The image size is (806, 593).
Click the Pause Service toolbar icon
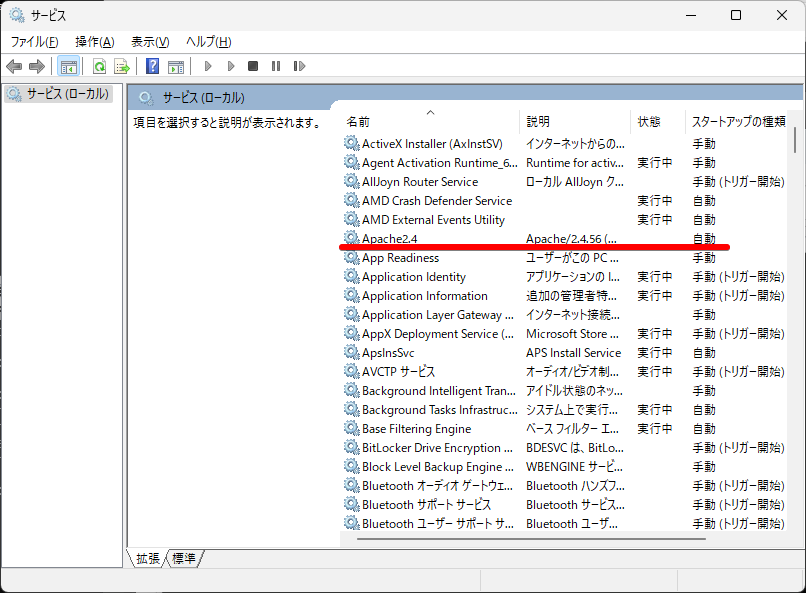[276, 66]
